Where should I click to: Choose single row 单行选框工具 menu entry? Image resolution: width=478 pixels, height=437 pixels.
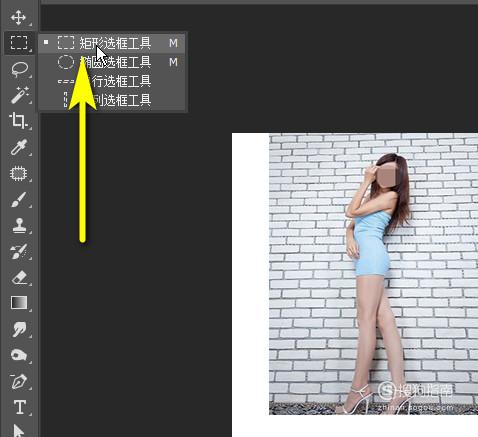[112, 81]
